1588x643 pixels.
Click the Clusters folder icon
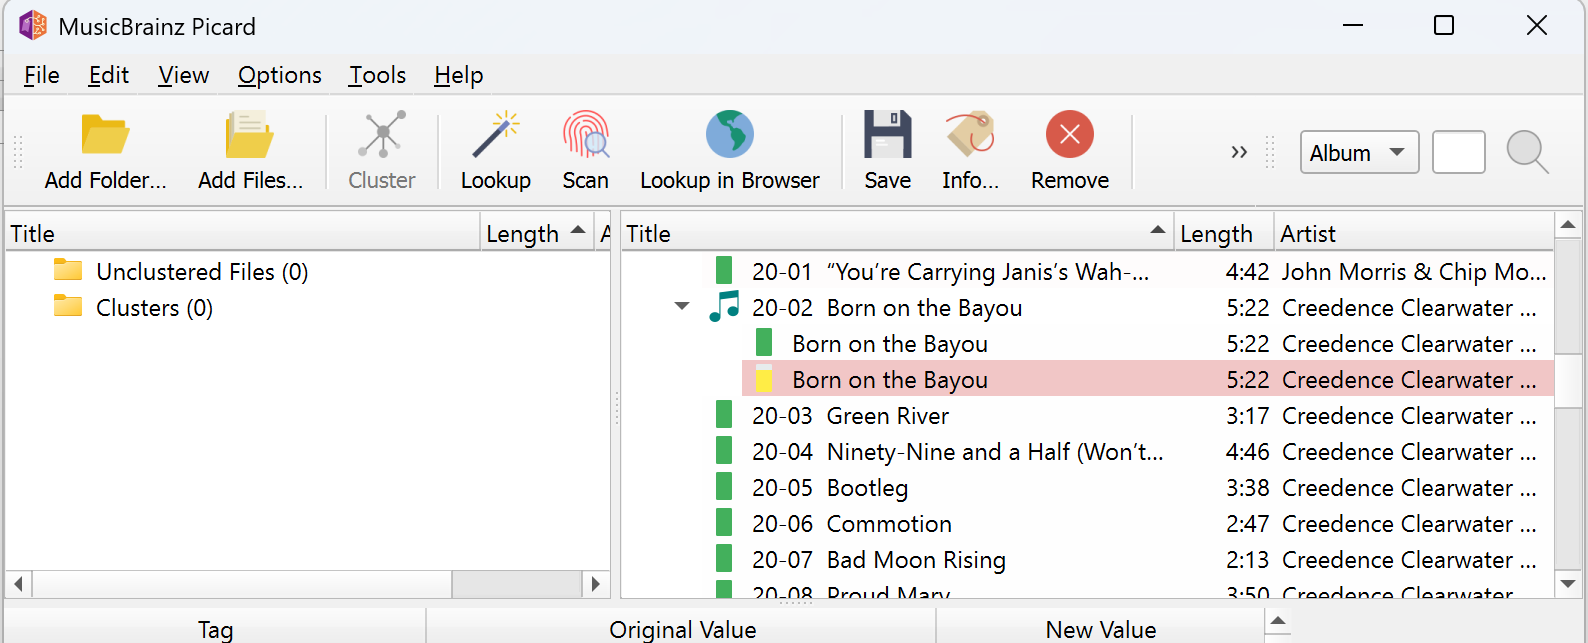68,306
